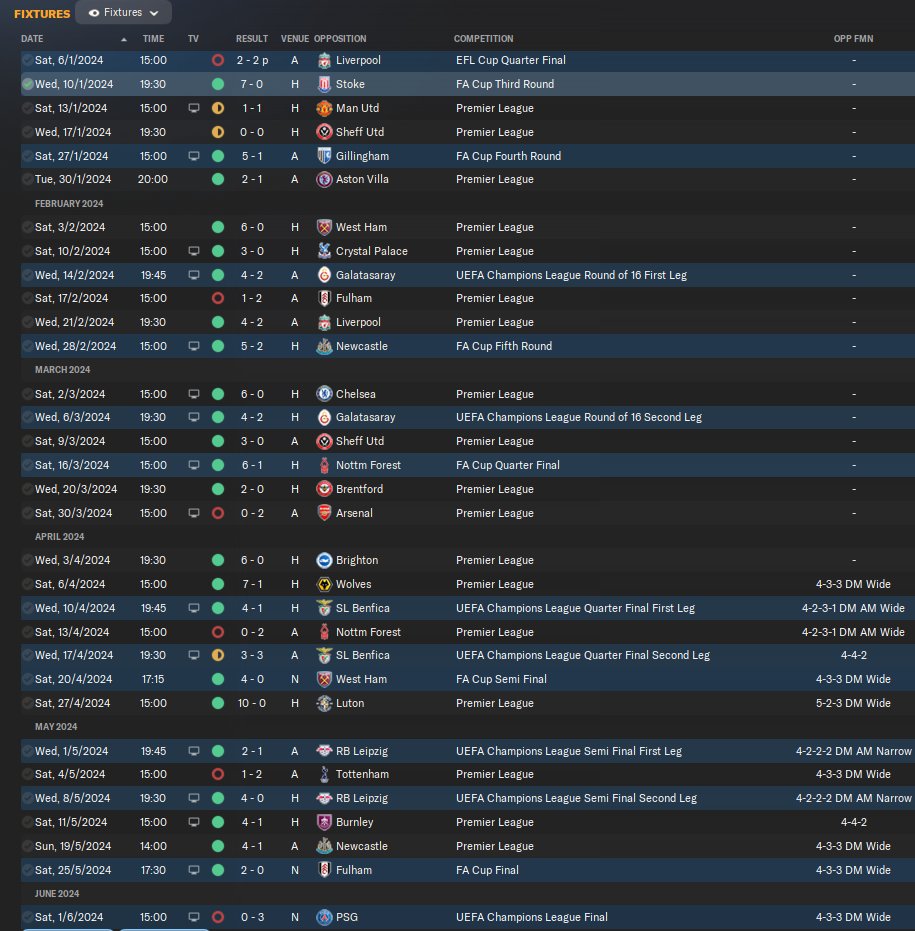Click TV icon on Man Utd 13/1/2024 row
The width and height of the screenshot is (915, 931).
[x=194, y=108]
